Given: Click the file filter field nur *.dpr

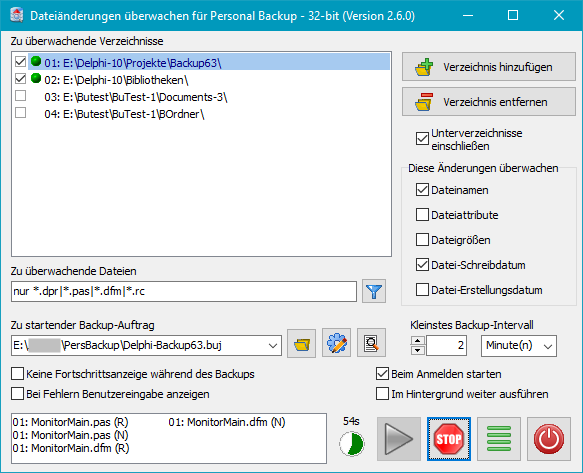Looking at the screenshot, I should [x=184, y=291].
